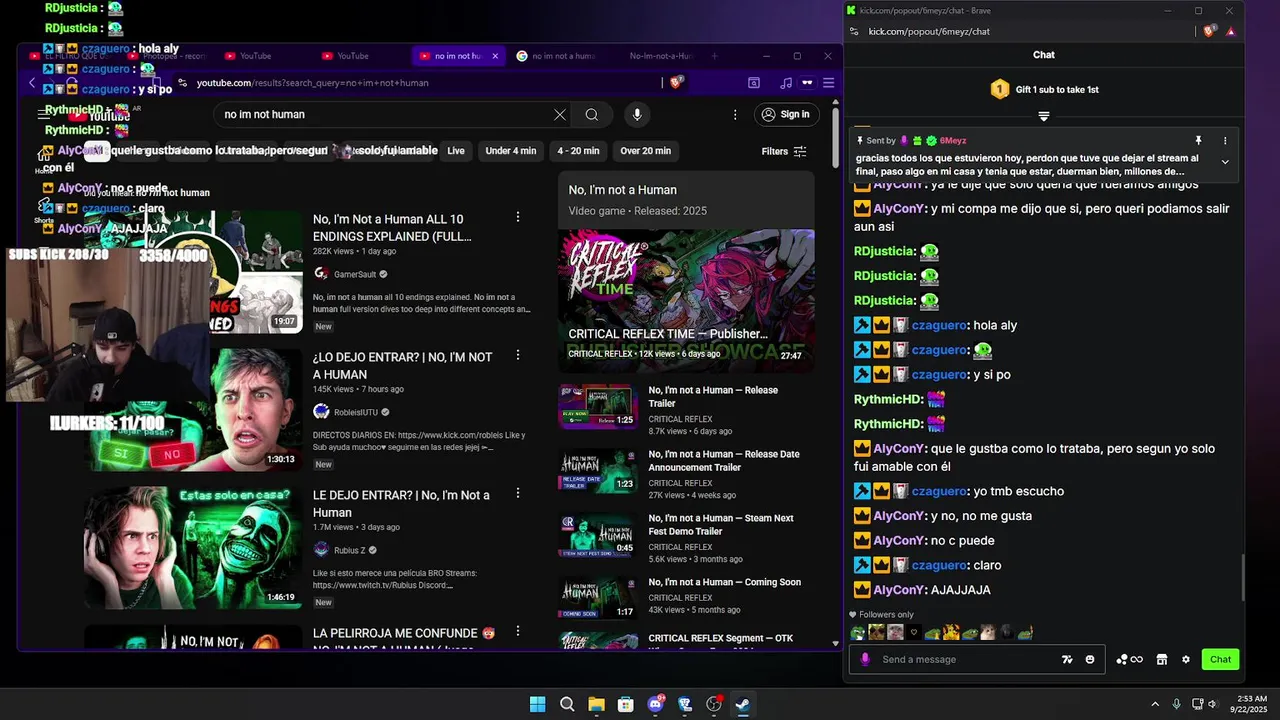The width and height of the screenshot is (1280, 720).
Task: Activate YouTube voice search microphone
Action: click(637, 115)
